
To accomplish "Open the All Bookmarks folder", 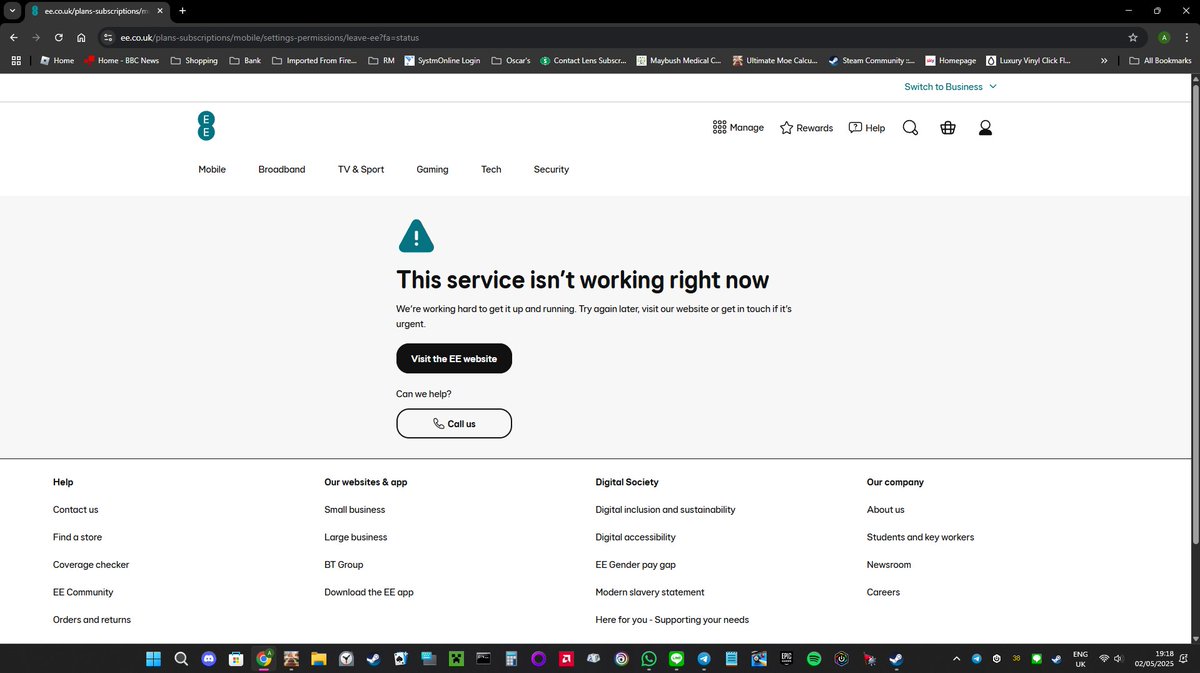I will [x=1160, y=60].
